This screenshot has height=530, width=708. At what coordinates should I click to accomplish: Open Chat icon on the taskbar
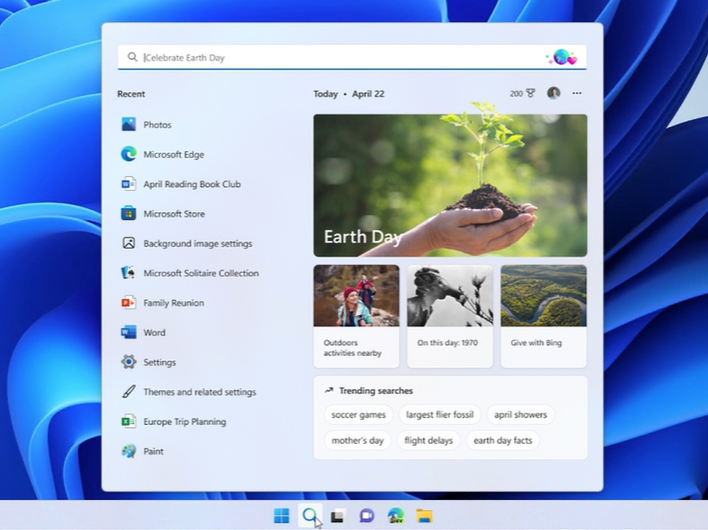(367, 516)
